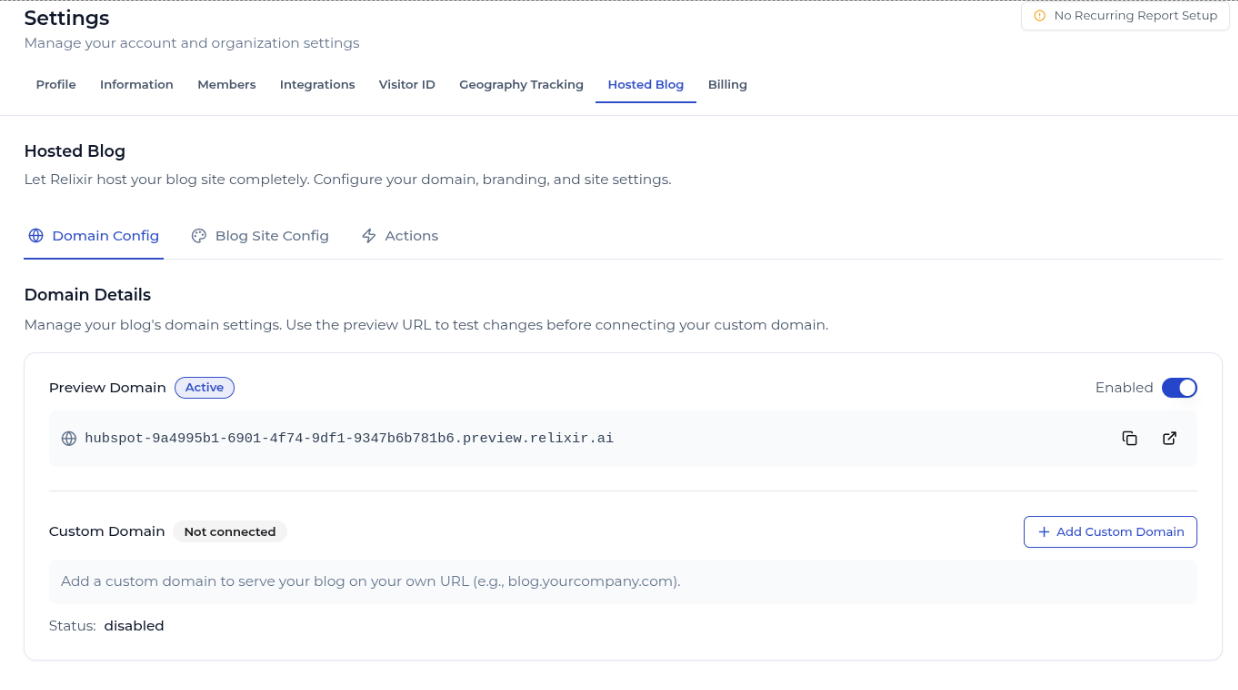
Task: Select the Hosted Blog tab
Action: pyautogui.click(x=646, y=85)
